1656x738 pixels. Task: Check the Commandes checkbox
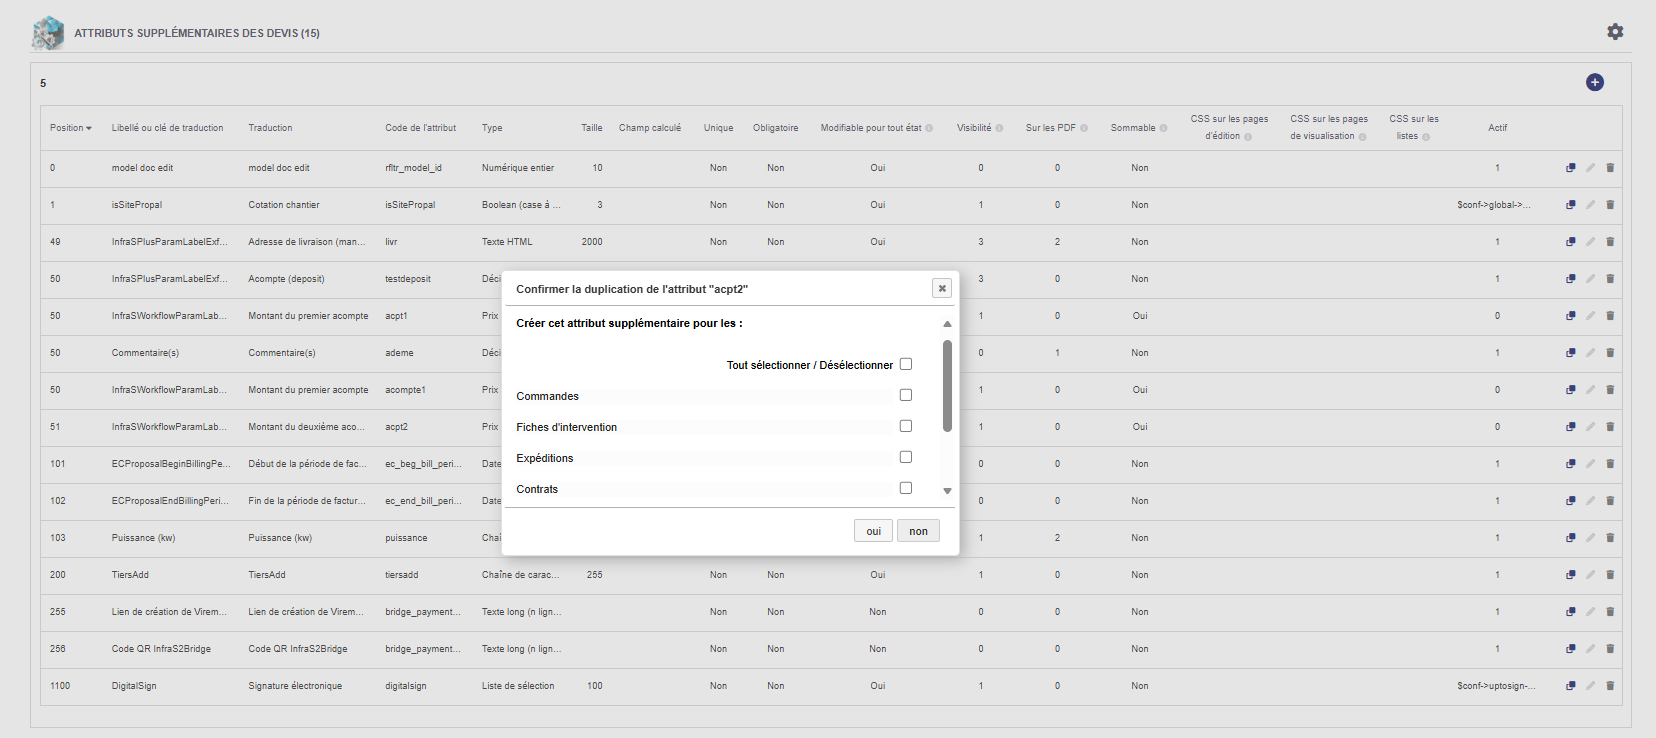pyautogui.click(x=906, y=395)
